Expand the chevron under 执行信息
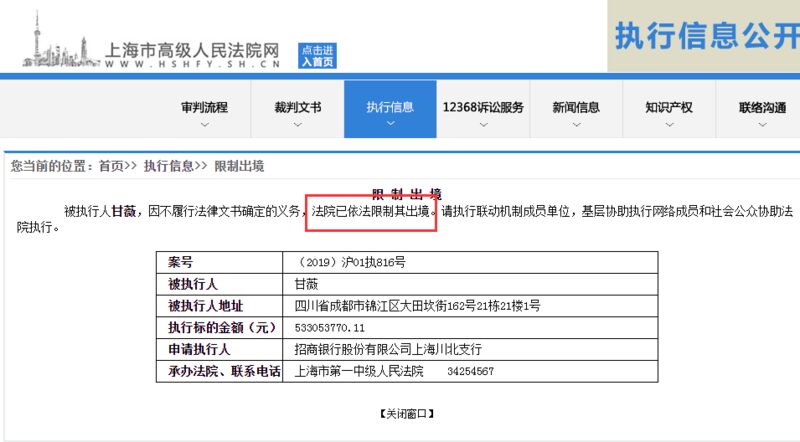The image size is (800, 442). [390, 123]
